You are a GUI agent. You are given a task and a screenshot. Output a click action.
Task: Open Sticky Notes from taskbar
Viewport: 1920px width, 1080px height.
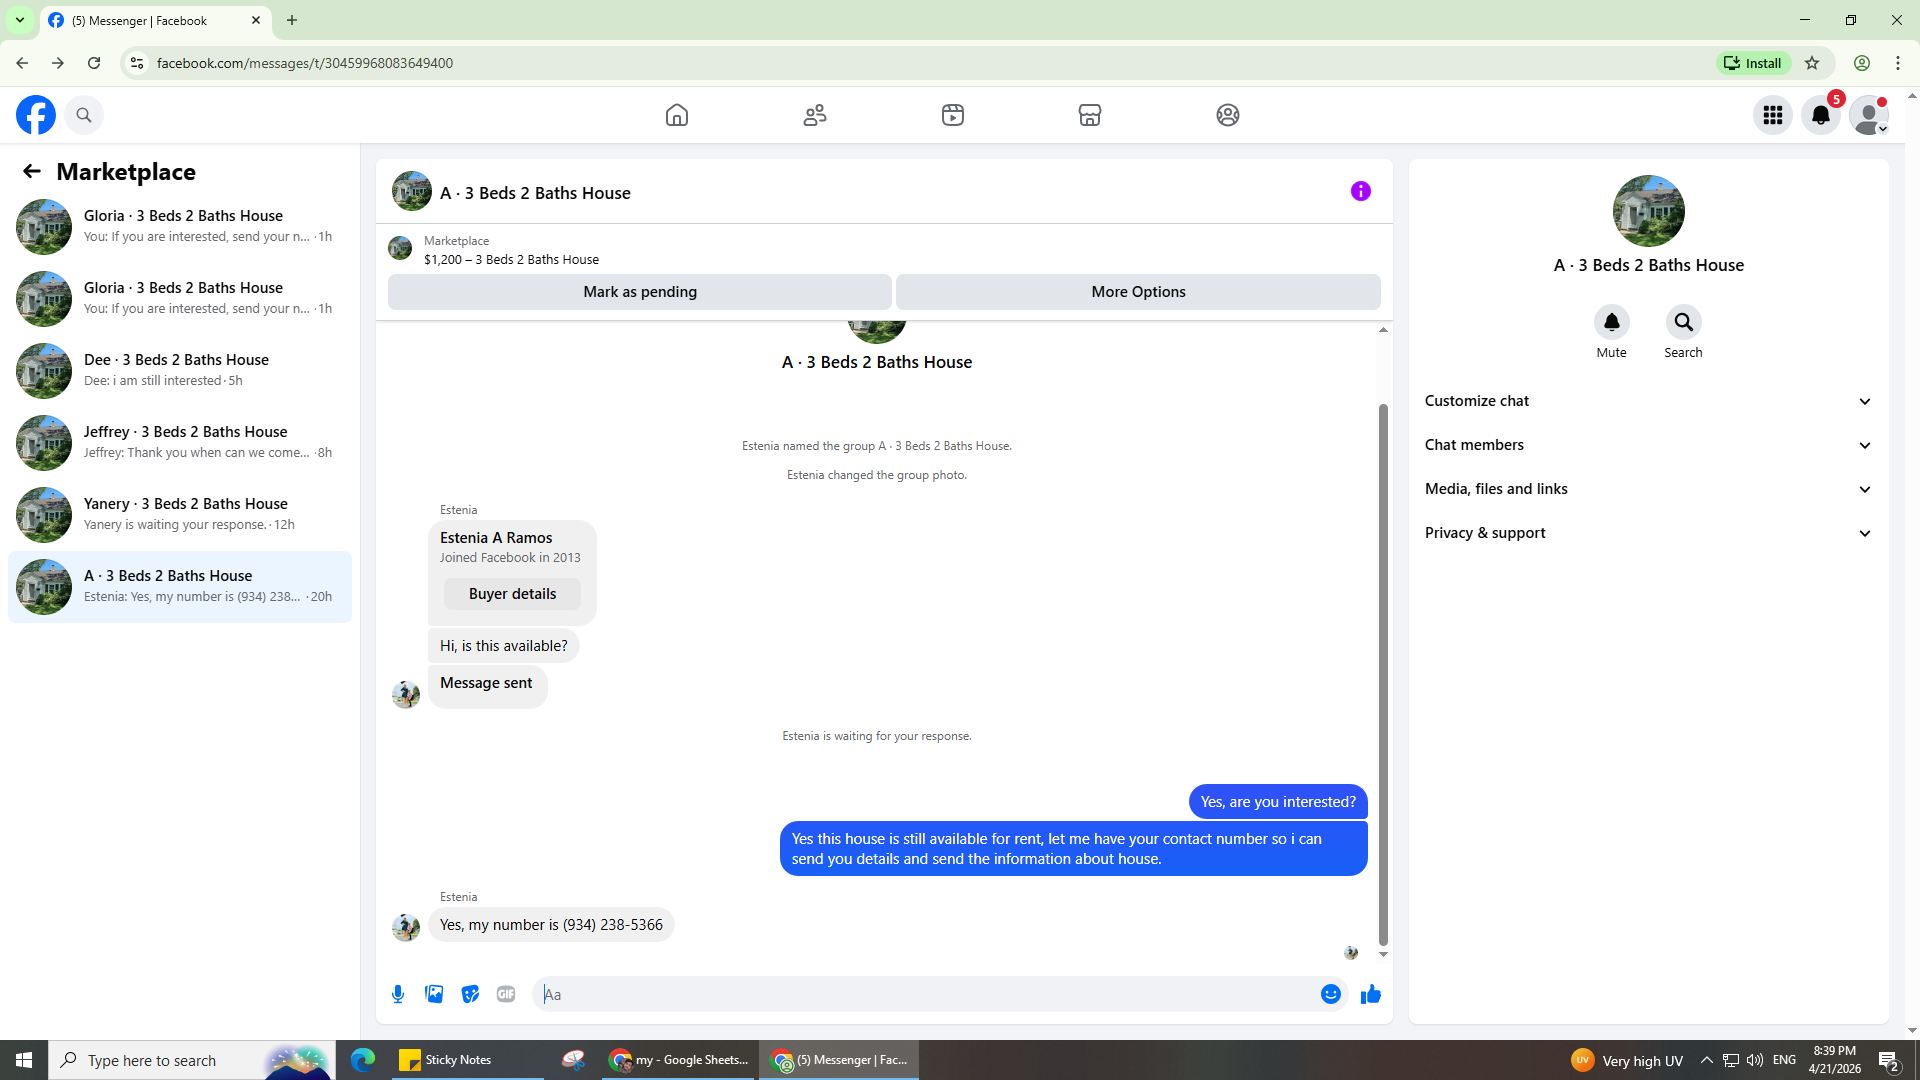467,1060
